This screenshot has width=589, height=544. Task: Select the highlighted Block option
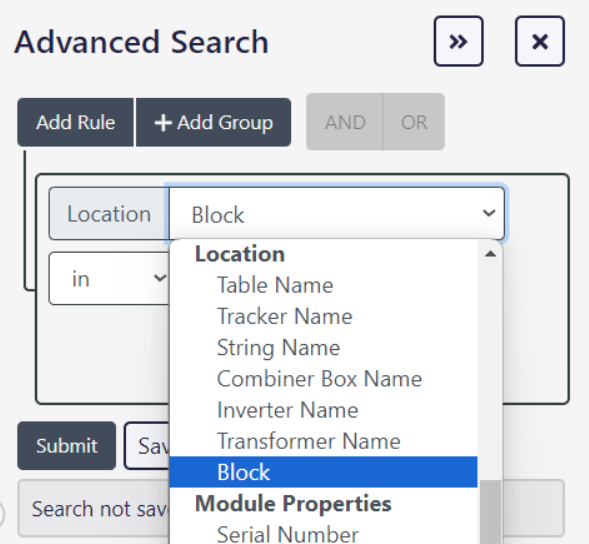pos(323,472)
